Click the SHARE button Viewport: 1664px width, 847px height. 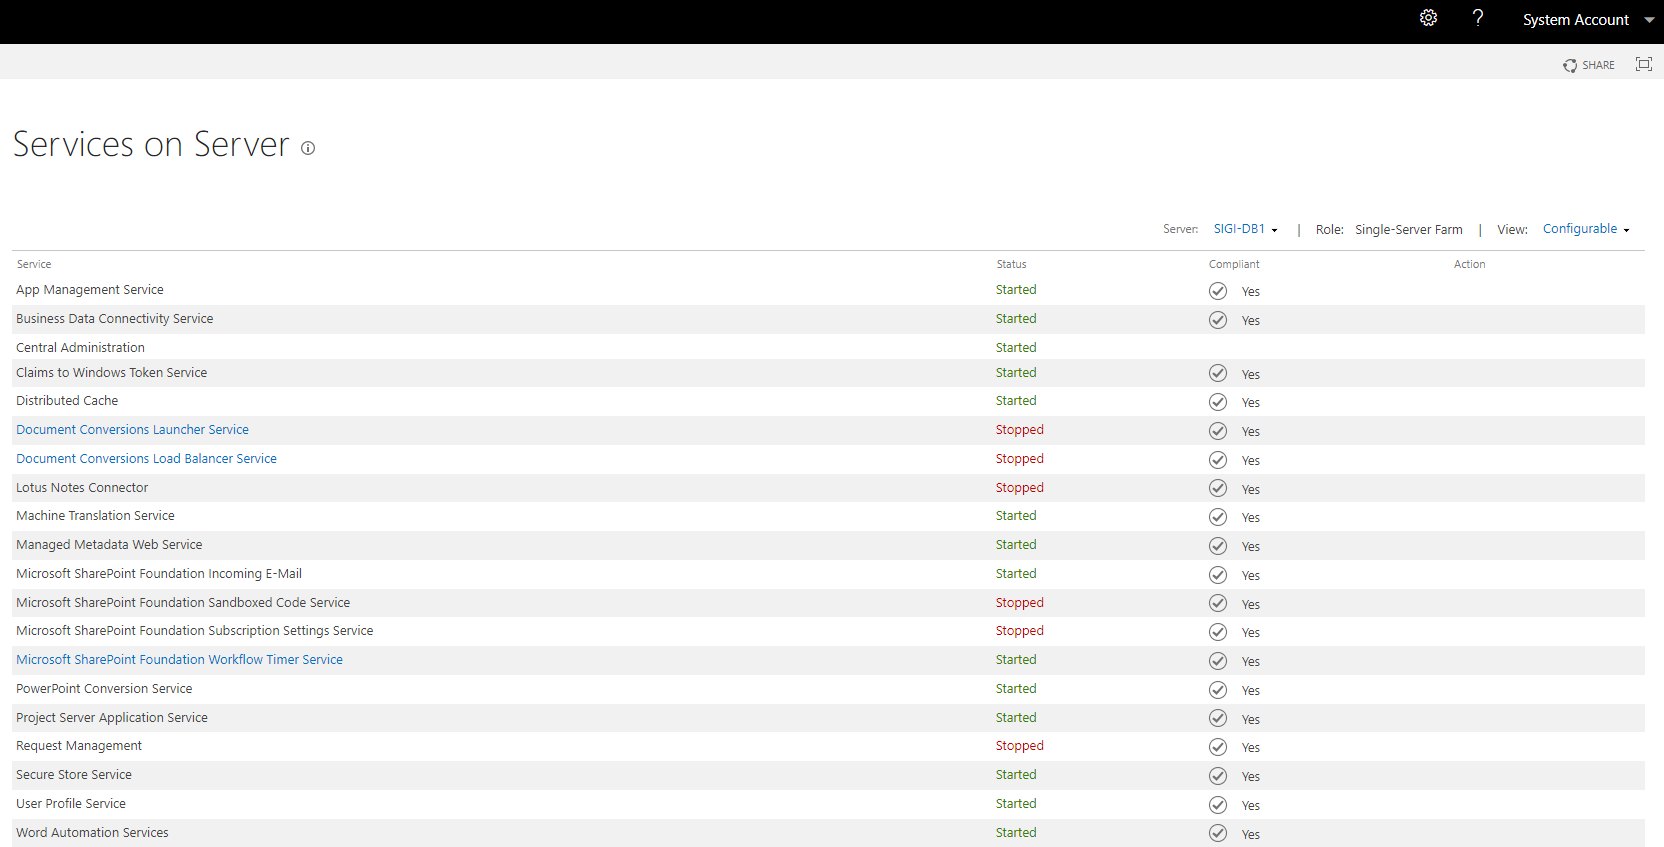tap(1589, 65)
